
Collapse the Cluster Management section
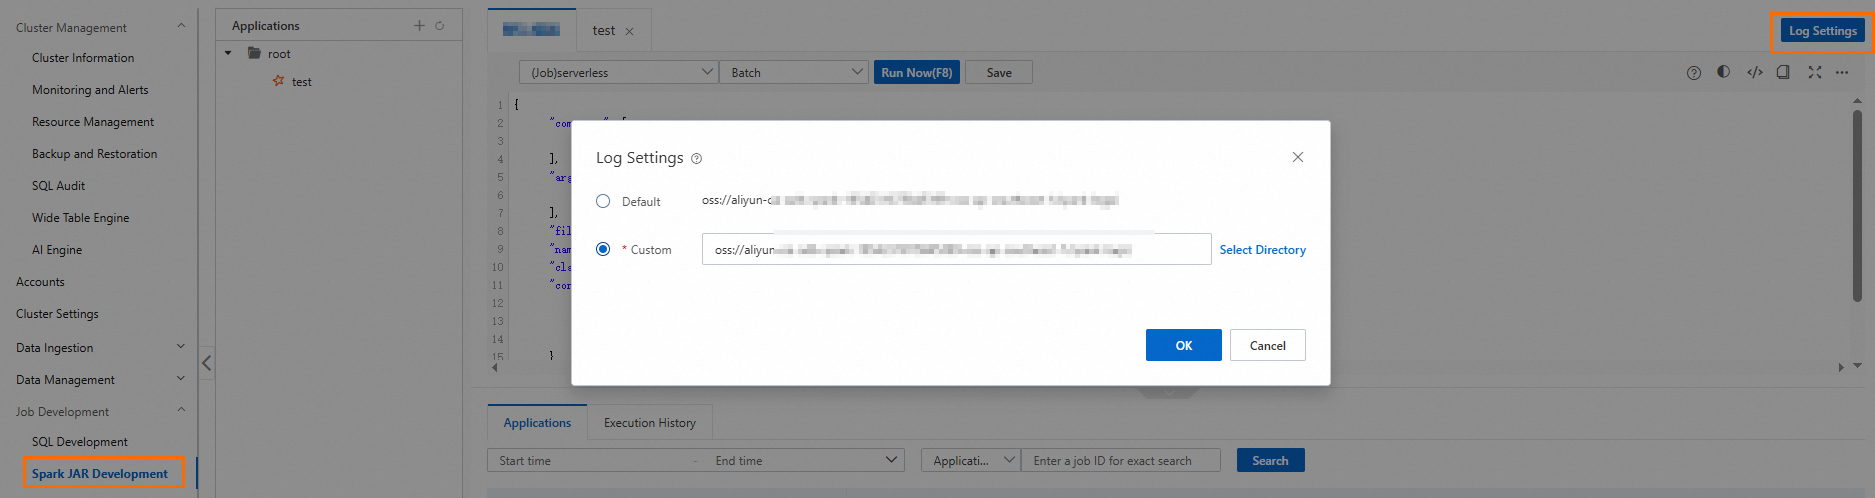pyautogui.click(x=181, y=26)
